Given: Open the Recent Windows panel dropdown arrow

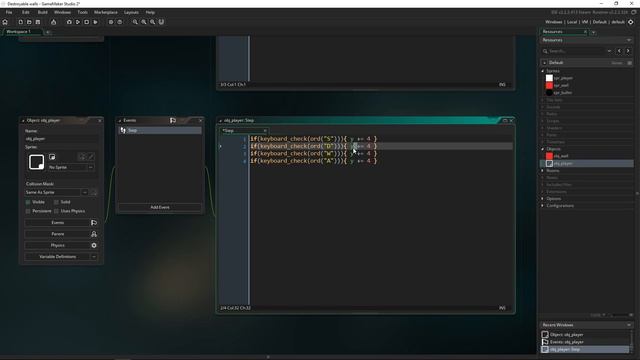Looking at the screenshot, I should point(629,325).
